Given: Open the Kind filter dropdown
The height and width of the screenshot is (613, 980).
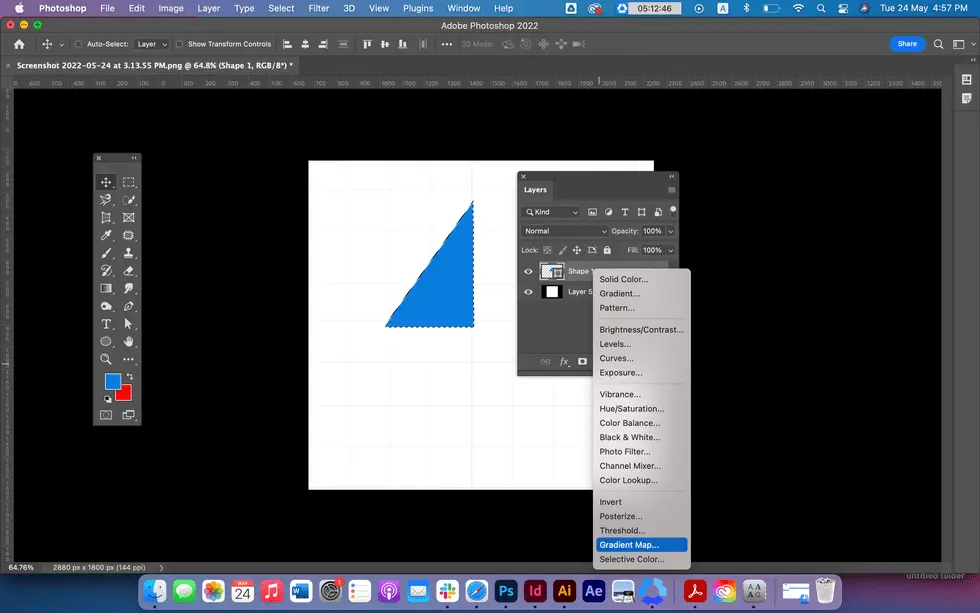Looking at the screenshot, I should pyautogui.click(x=551, y=212).
